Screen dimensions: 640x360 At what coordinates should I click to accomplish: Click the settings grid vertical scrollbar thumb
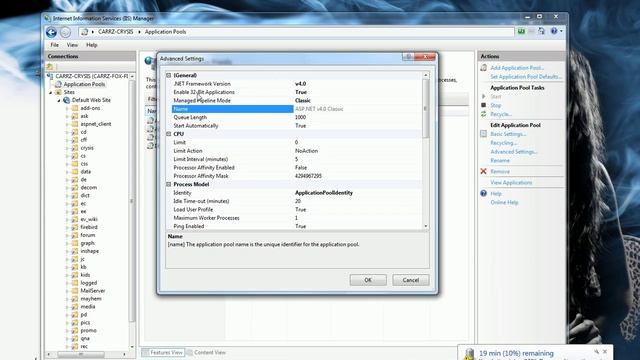tap(425, 109)
